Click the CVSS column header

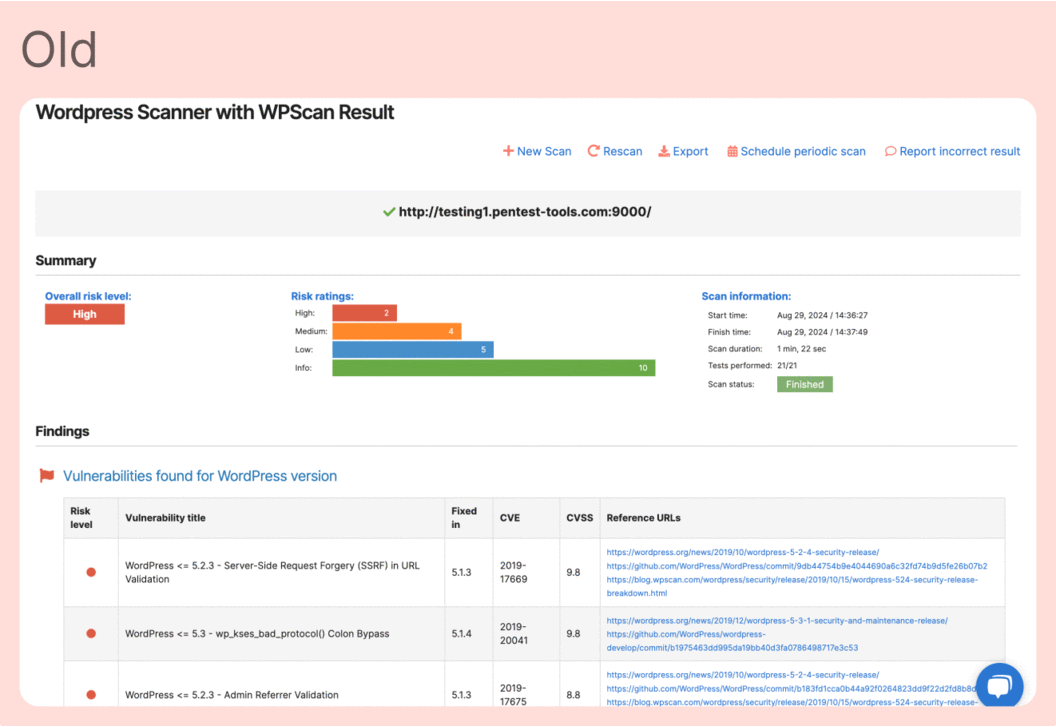click(x=579, y=518)
